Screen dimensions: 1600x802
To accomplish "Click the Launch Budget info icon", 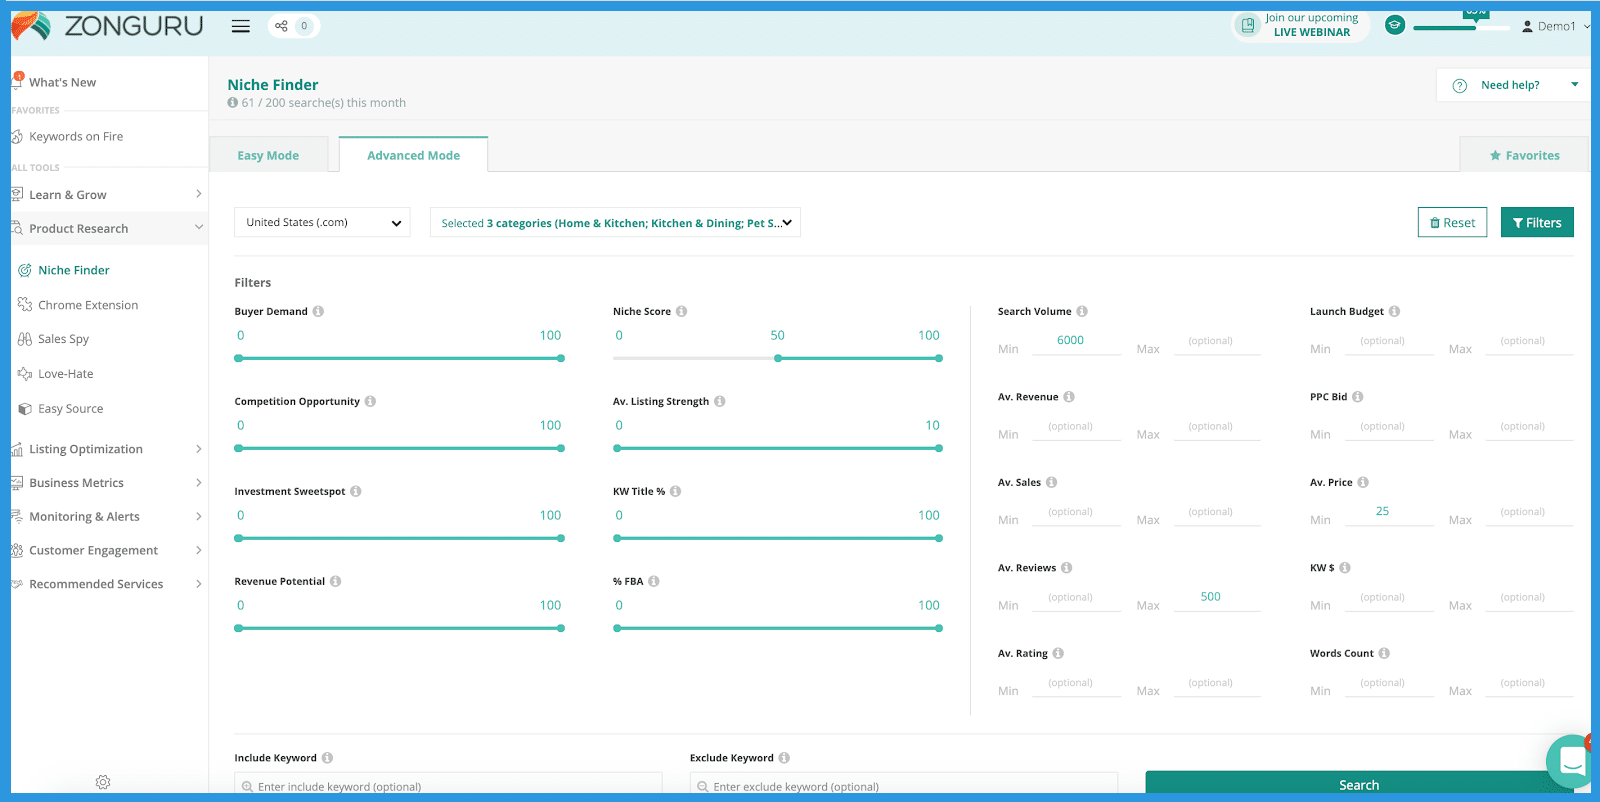I will [x=1394, y=311].
